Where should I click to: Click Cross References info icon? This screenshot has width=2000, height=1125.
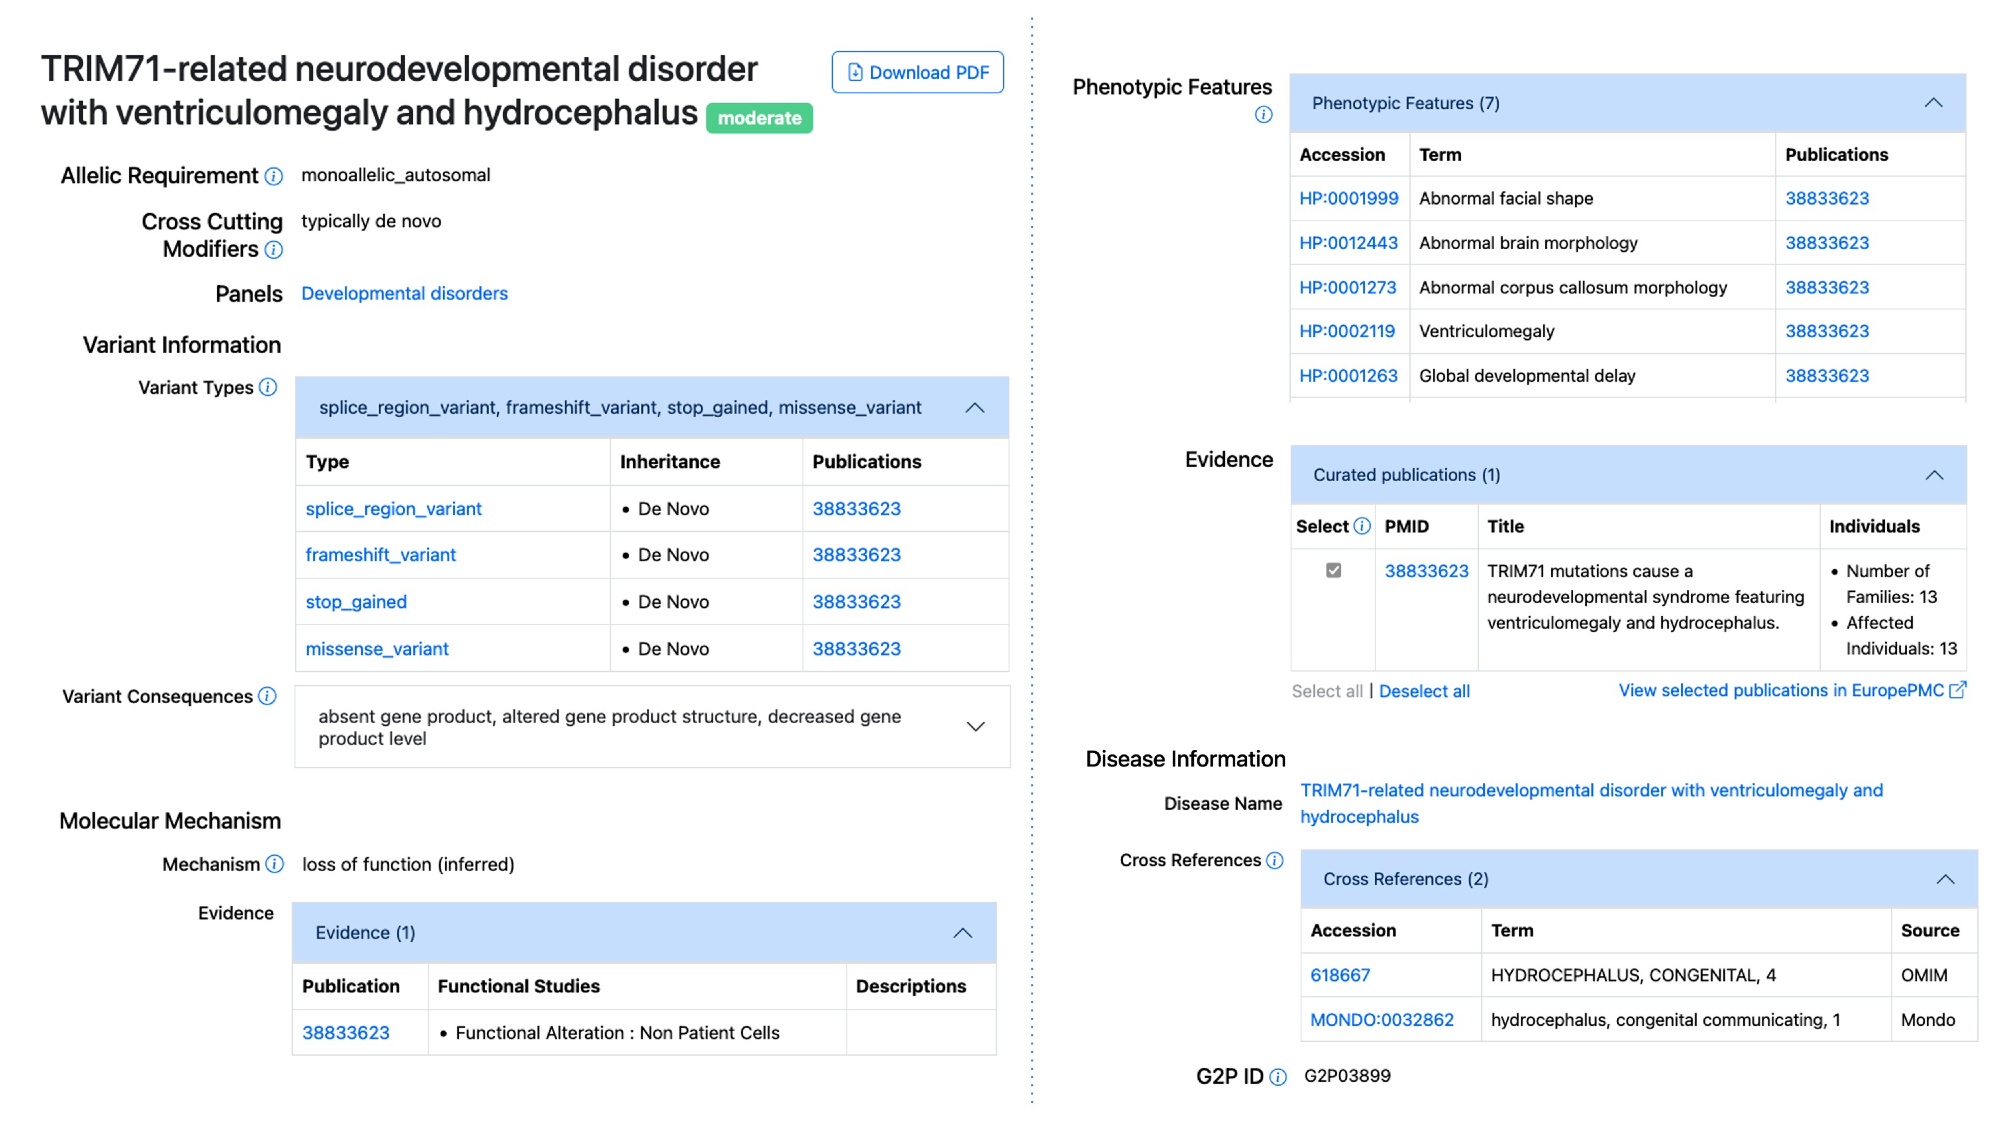coord(1274,861)
